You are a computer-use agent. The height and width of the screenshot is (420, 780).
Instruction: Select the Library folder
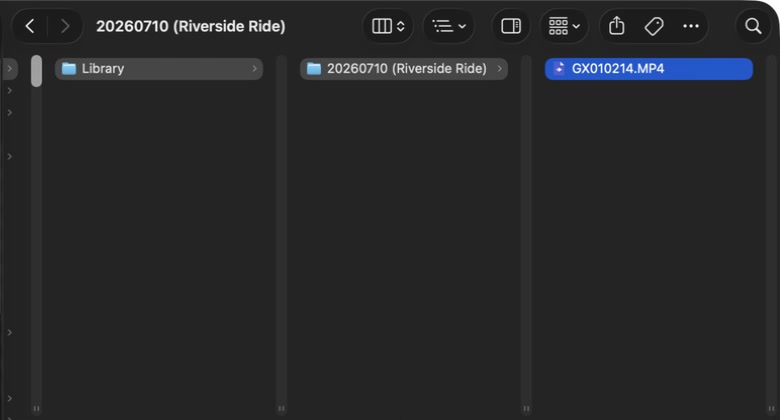[159, 69]
